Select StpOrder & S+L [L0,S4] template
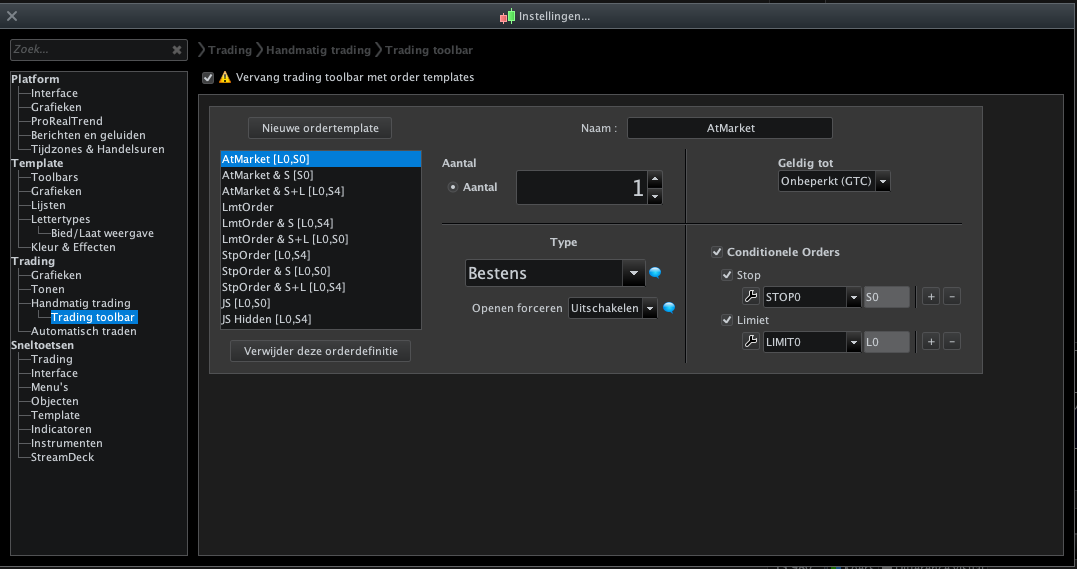Image resolution: width=1077 pixels, height=569 pixels. pos(321,287)
